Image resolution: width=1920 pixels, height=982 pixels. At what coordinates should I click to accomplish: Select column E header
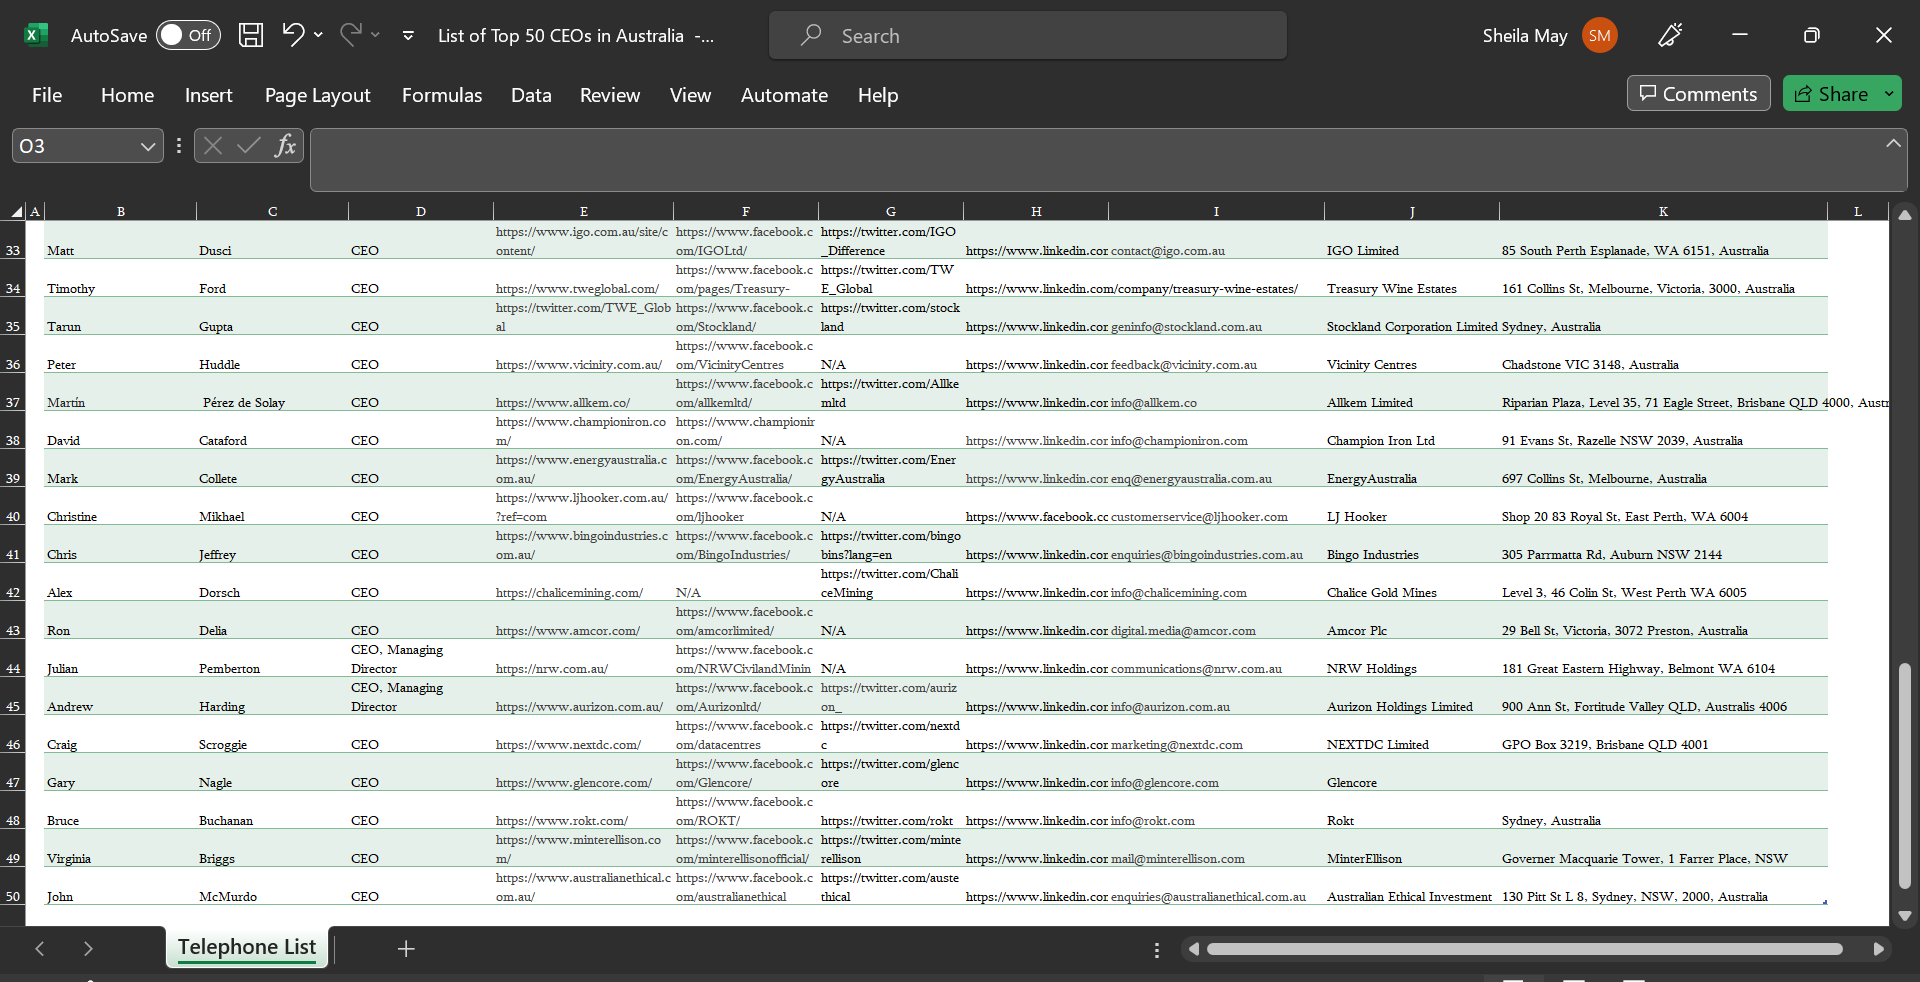583,211
